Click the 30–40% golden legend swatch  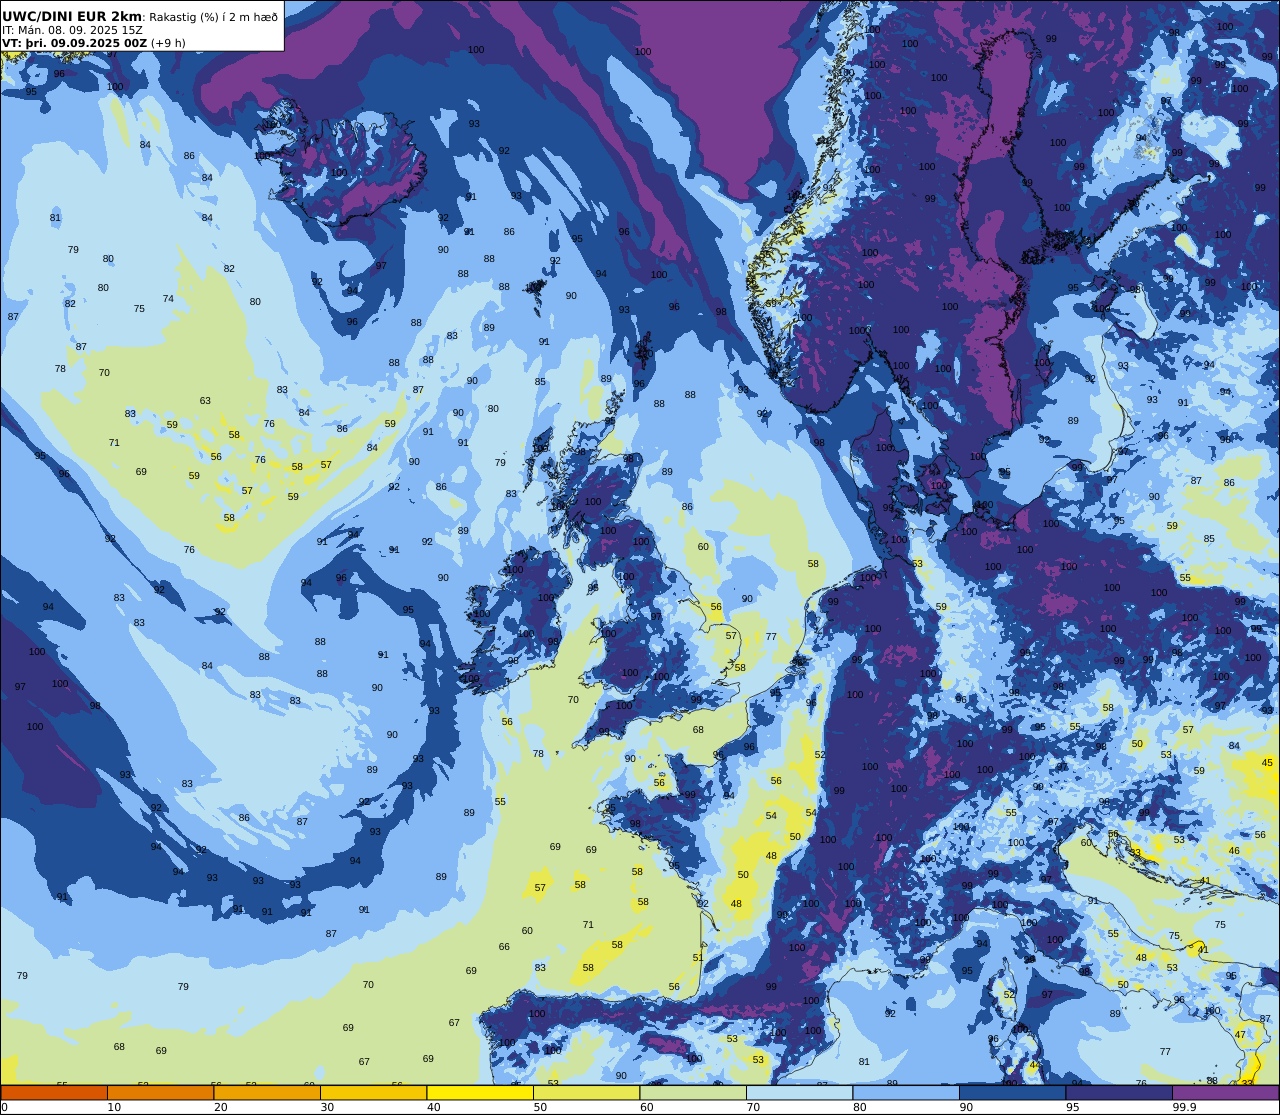click(373, 1092)
